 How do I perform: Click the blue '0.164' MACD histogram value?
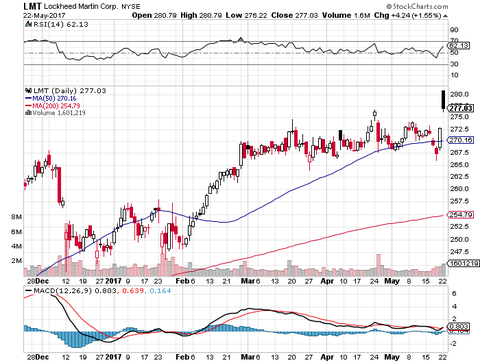point(160,291)
